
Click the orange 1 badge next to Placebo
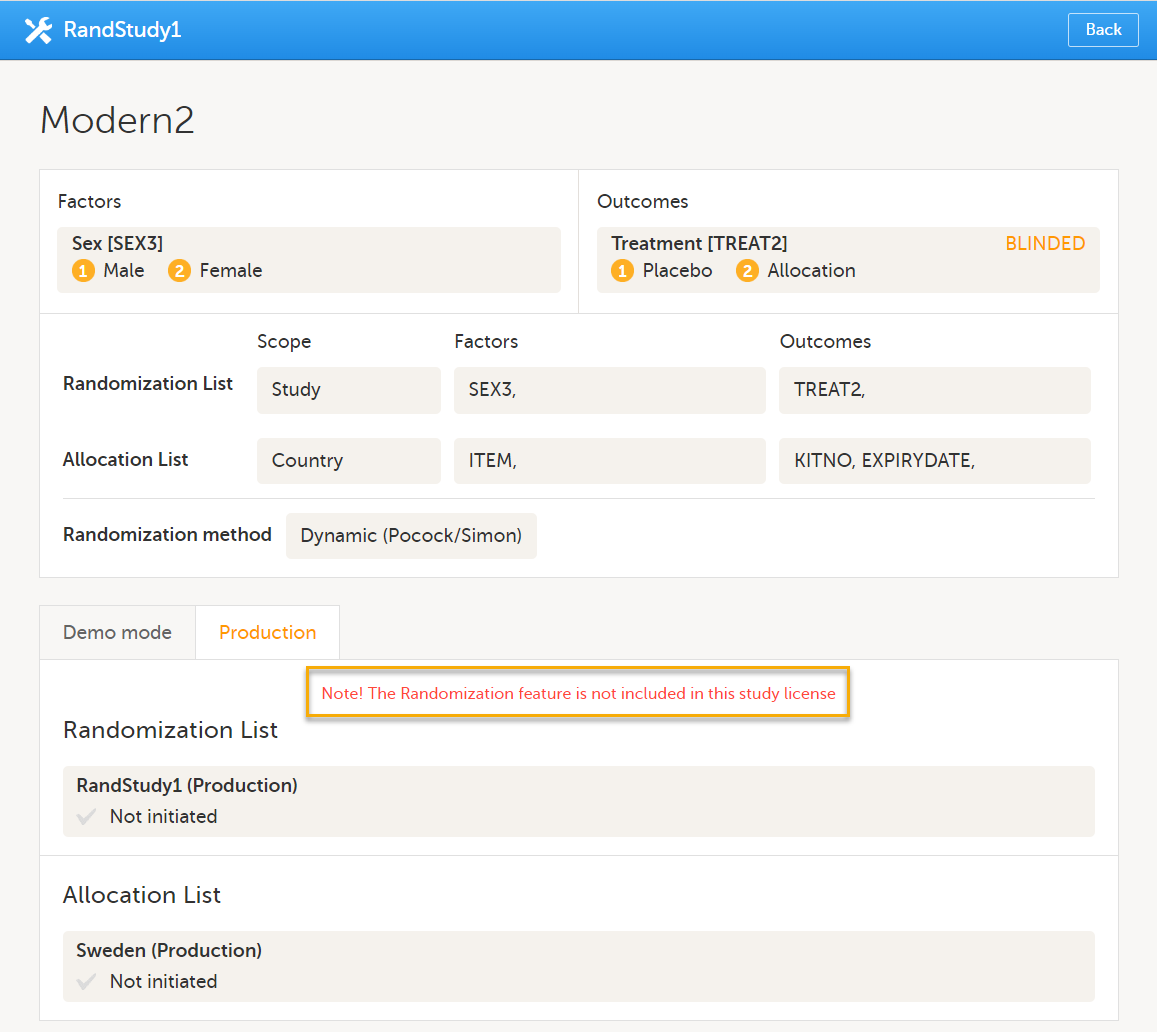pyautogui.click(x=622, y=271)
